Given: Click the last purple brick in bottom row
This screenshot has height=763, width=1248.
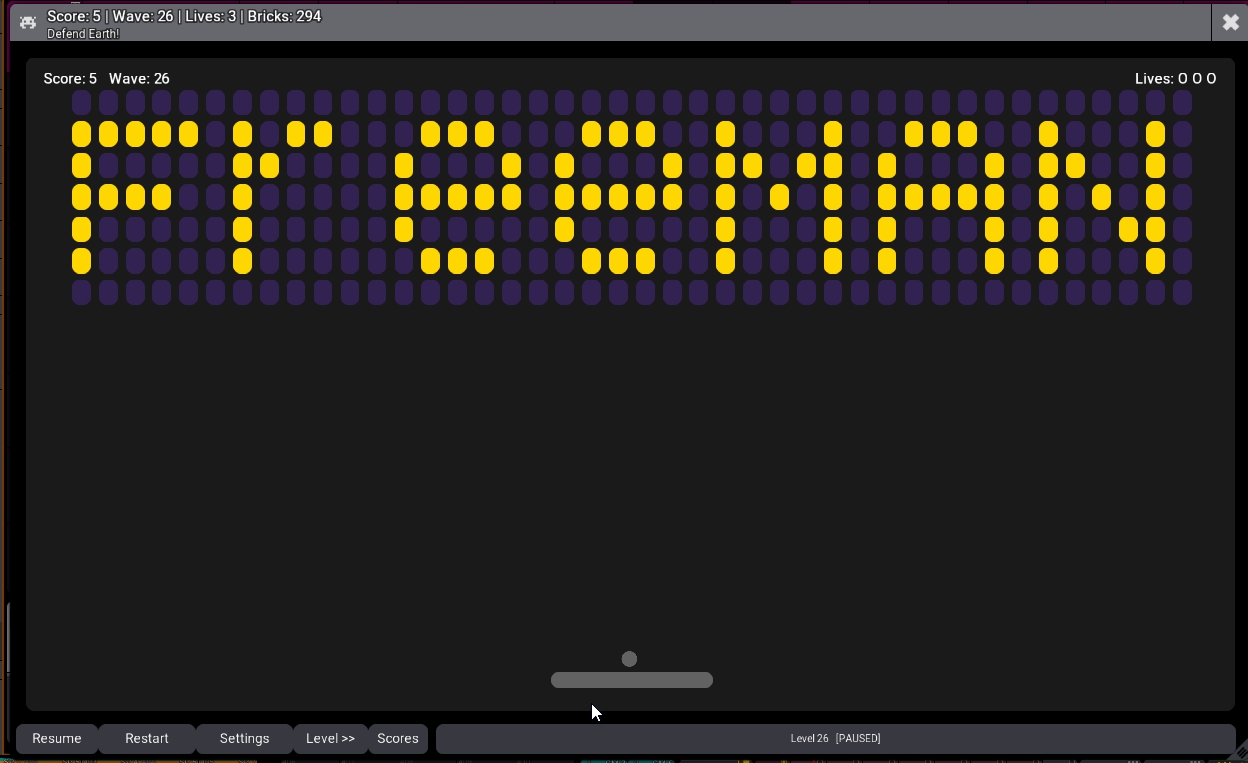Looking at the screenshot, I should pyautogui.click(x=1182, y=293).
